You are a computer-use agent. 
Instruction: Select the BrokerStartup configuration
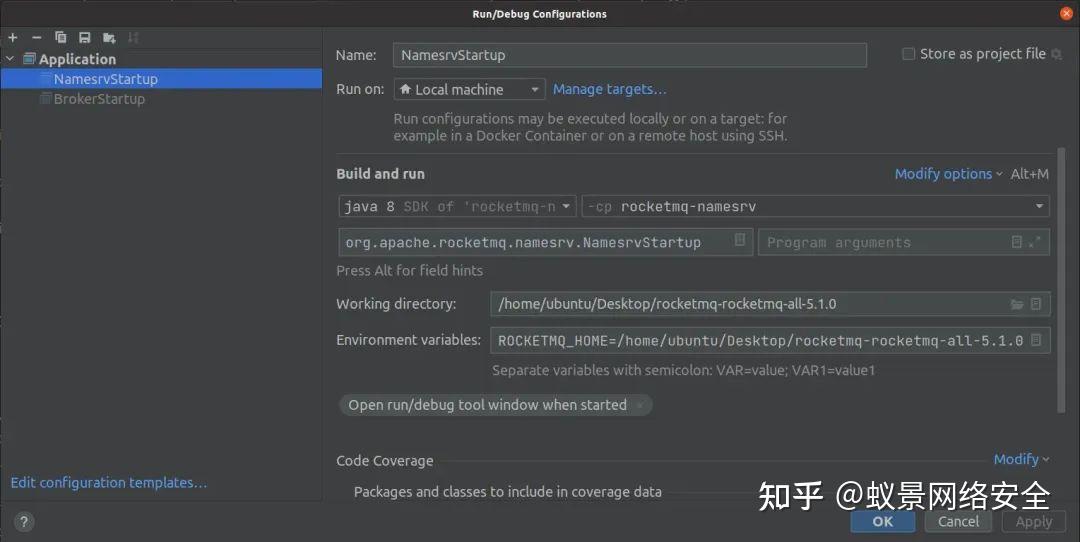[x=161, y=98]
